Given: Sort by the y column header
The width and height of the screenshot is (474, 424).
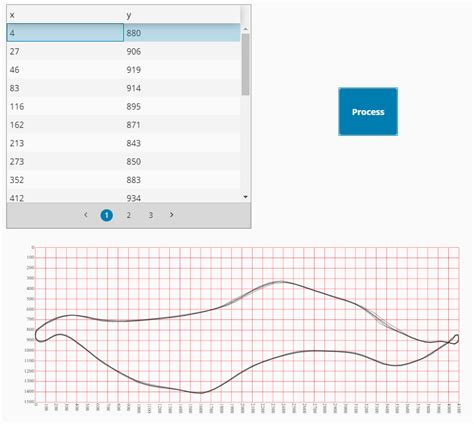Looking at the screenshot, I should tap(182, 15).
